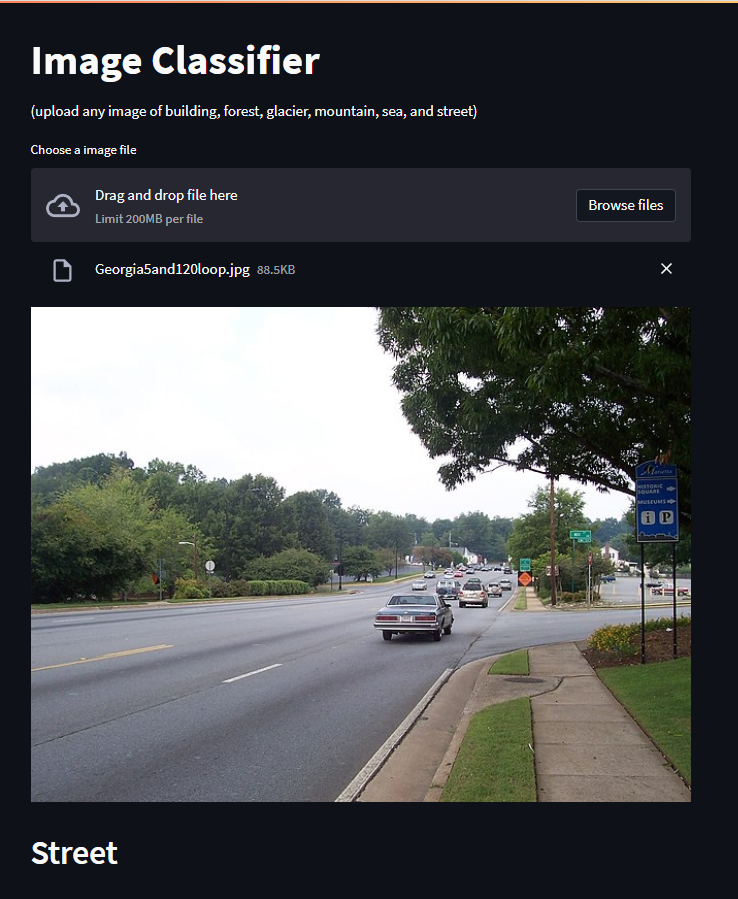Viewport: 738px width, 899px height.
Task: Open the Browse files dialog
Action: [626, 205]
